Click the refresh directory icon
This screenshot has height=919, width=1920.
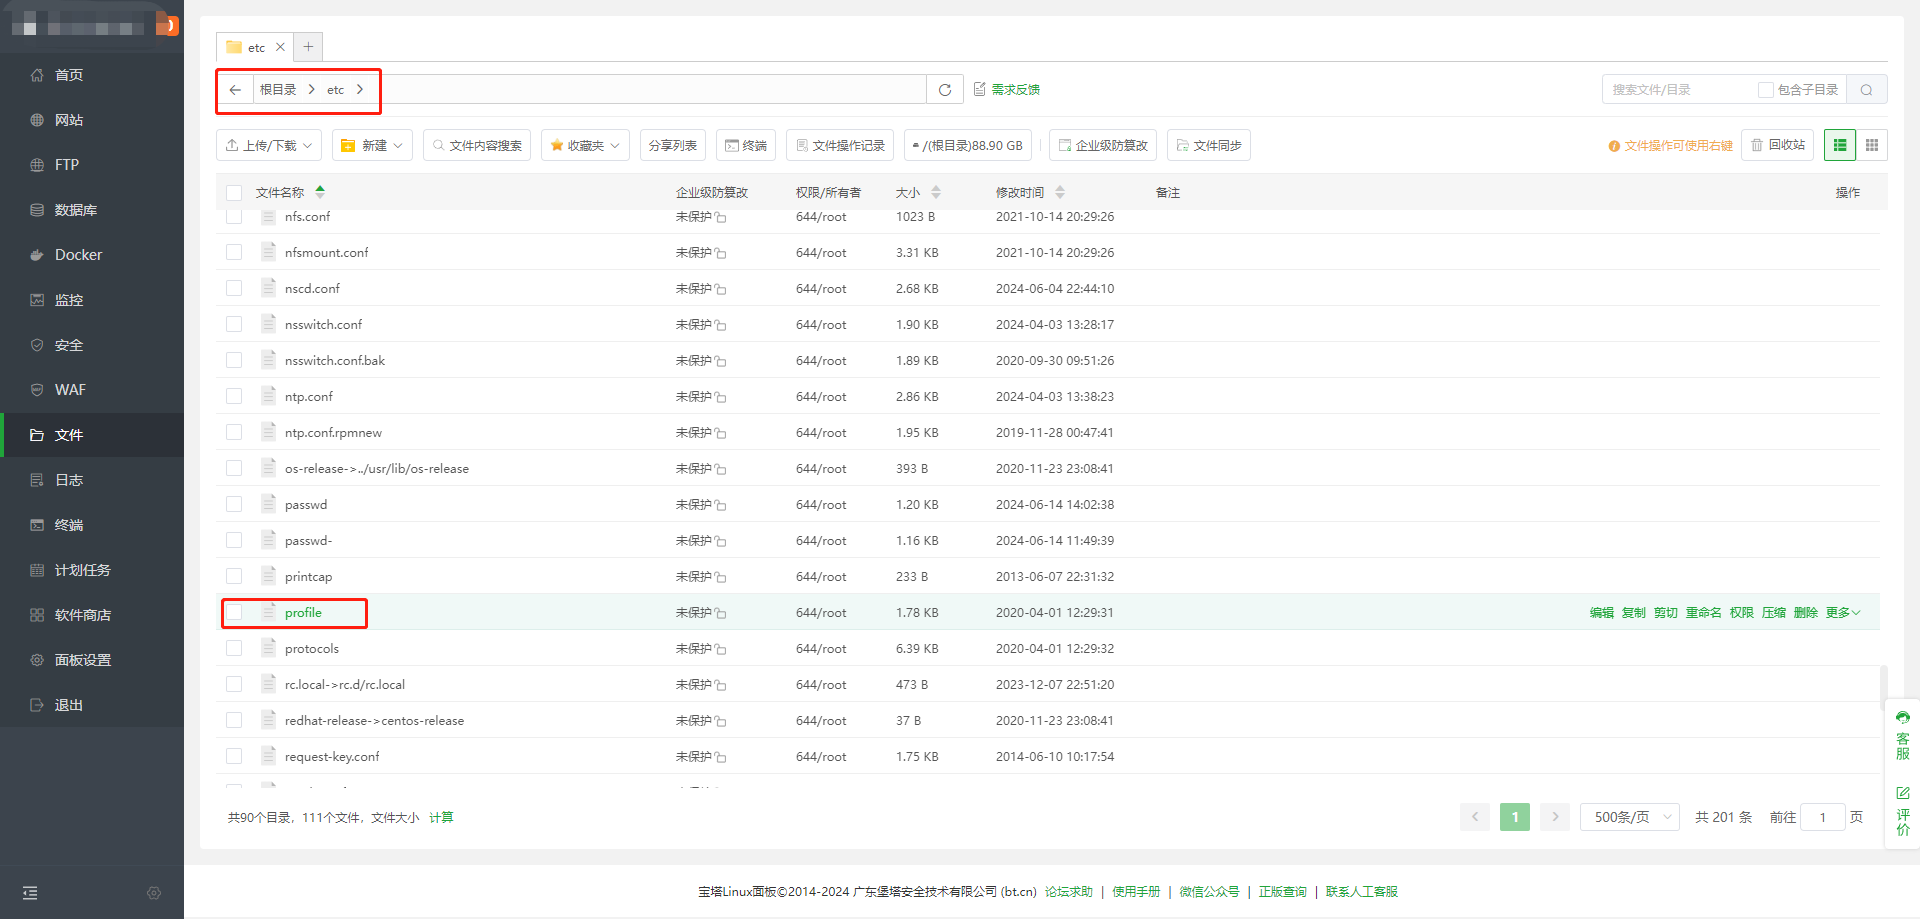pyautogui.click(x=944, y=90)
